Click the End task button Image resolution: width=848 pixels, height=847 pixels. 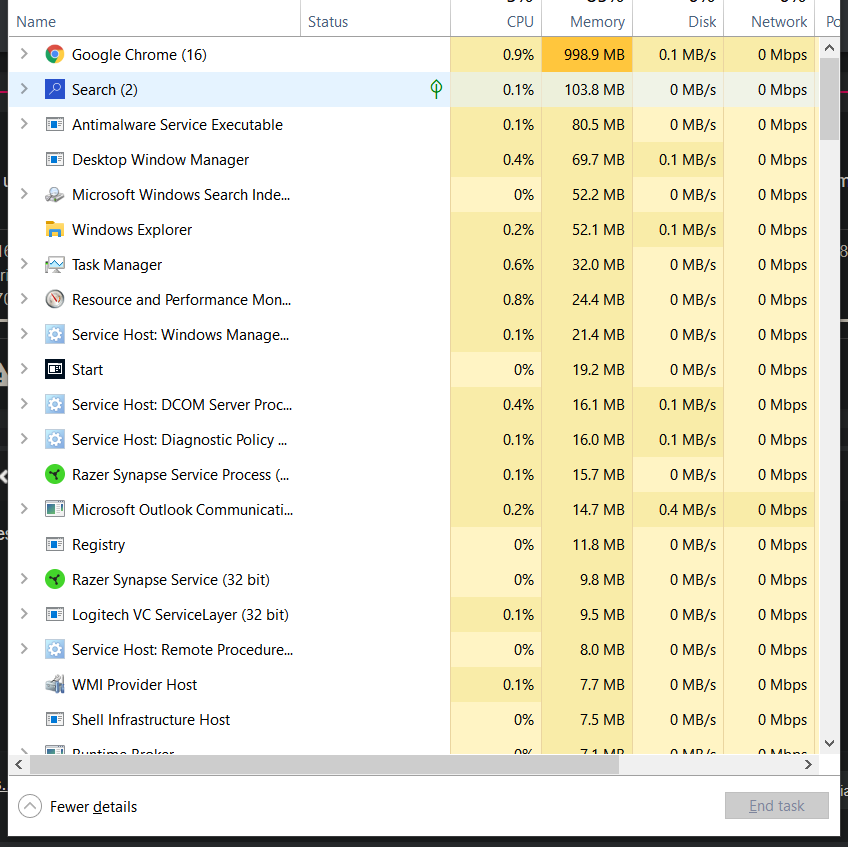[777, 806]
